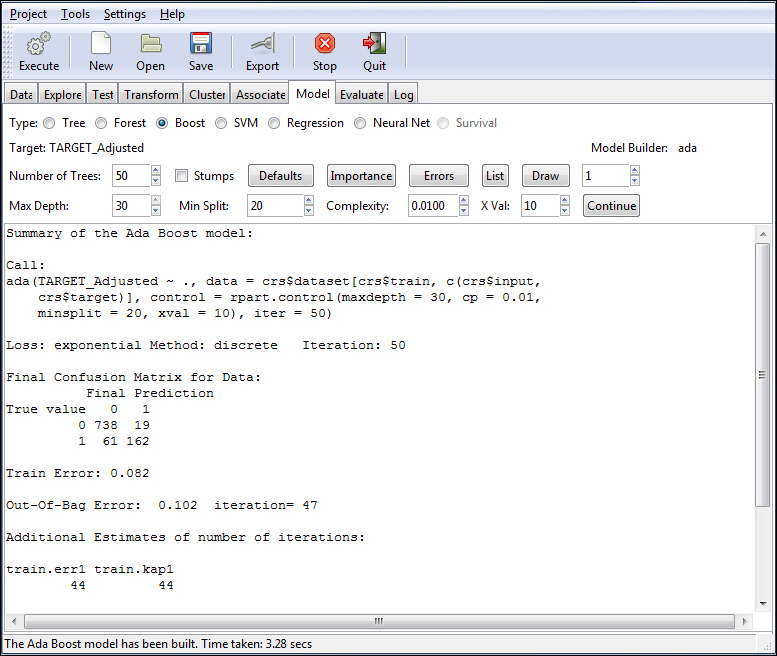Click the Complexity input field

[x=433, y=206]
